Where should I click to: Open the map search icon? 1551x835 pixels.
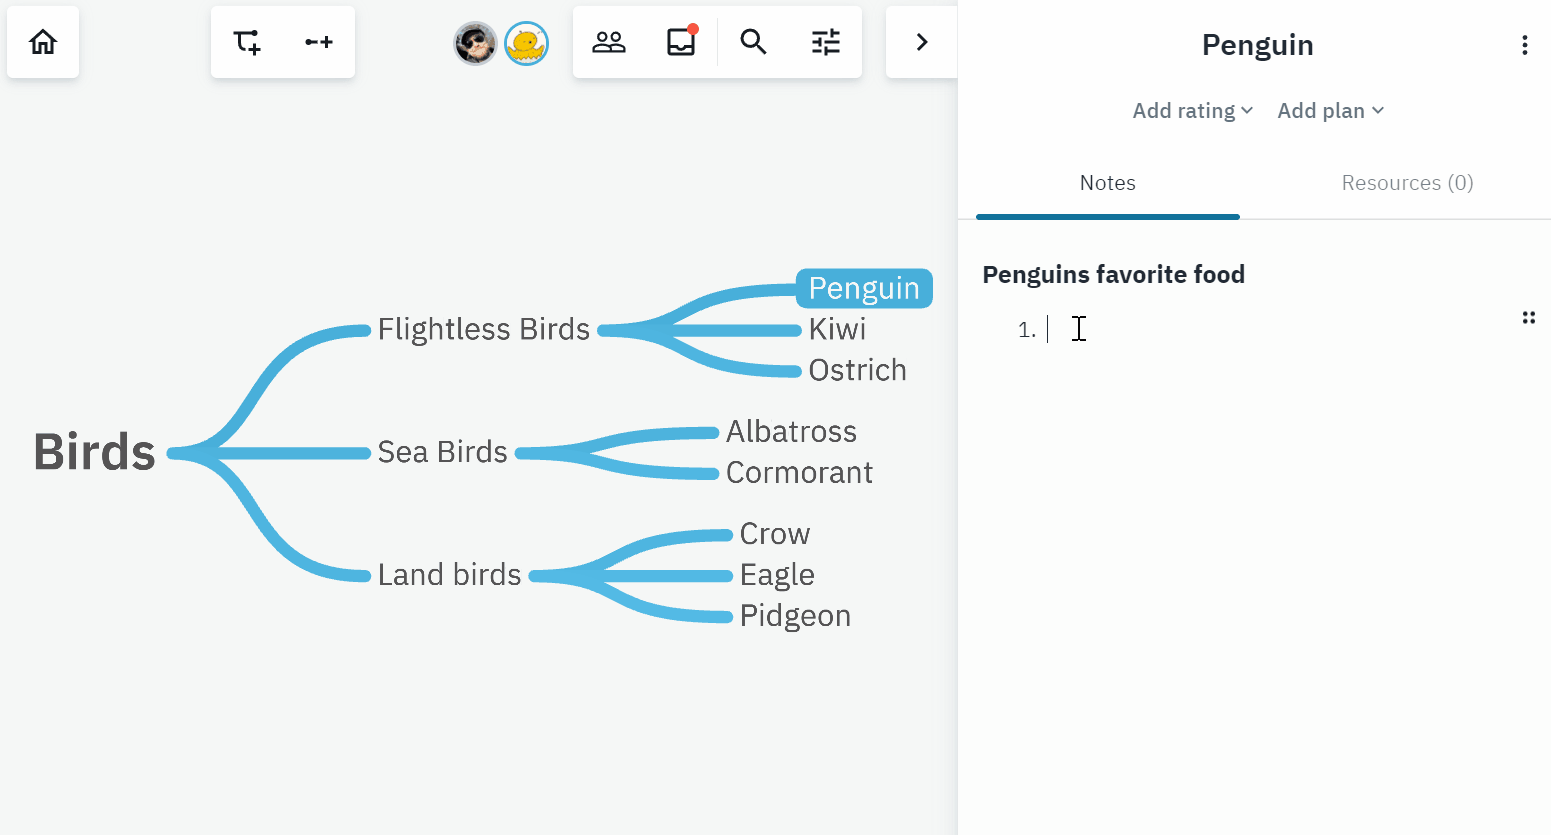(x=753, y=42)
